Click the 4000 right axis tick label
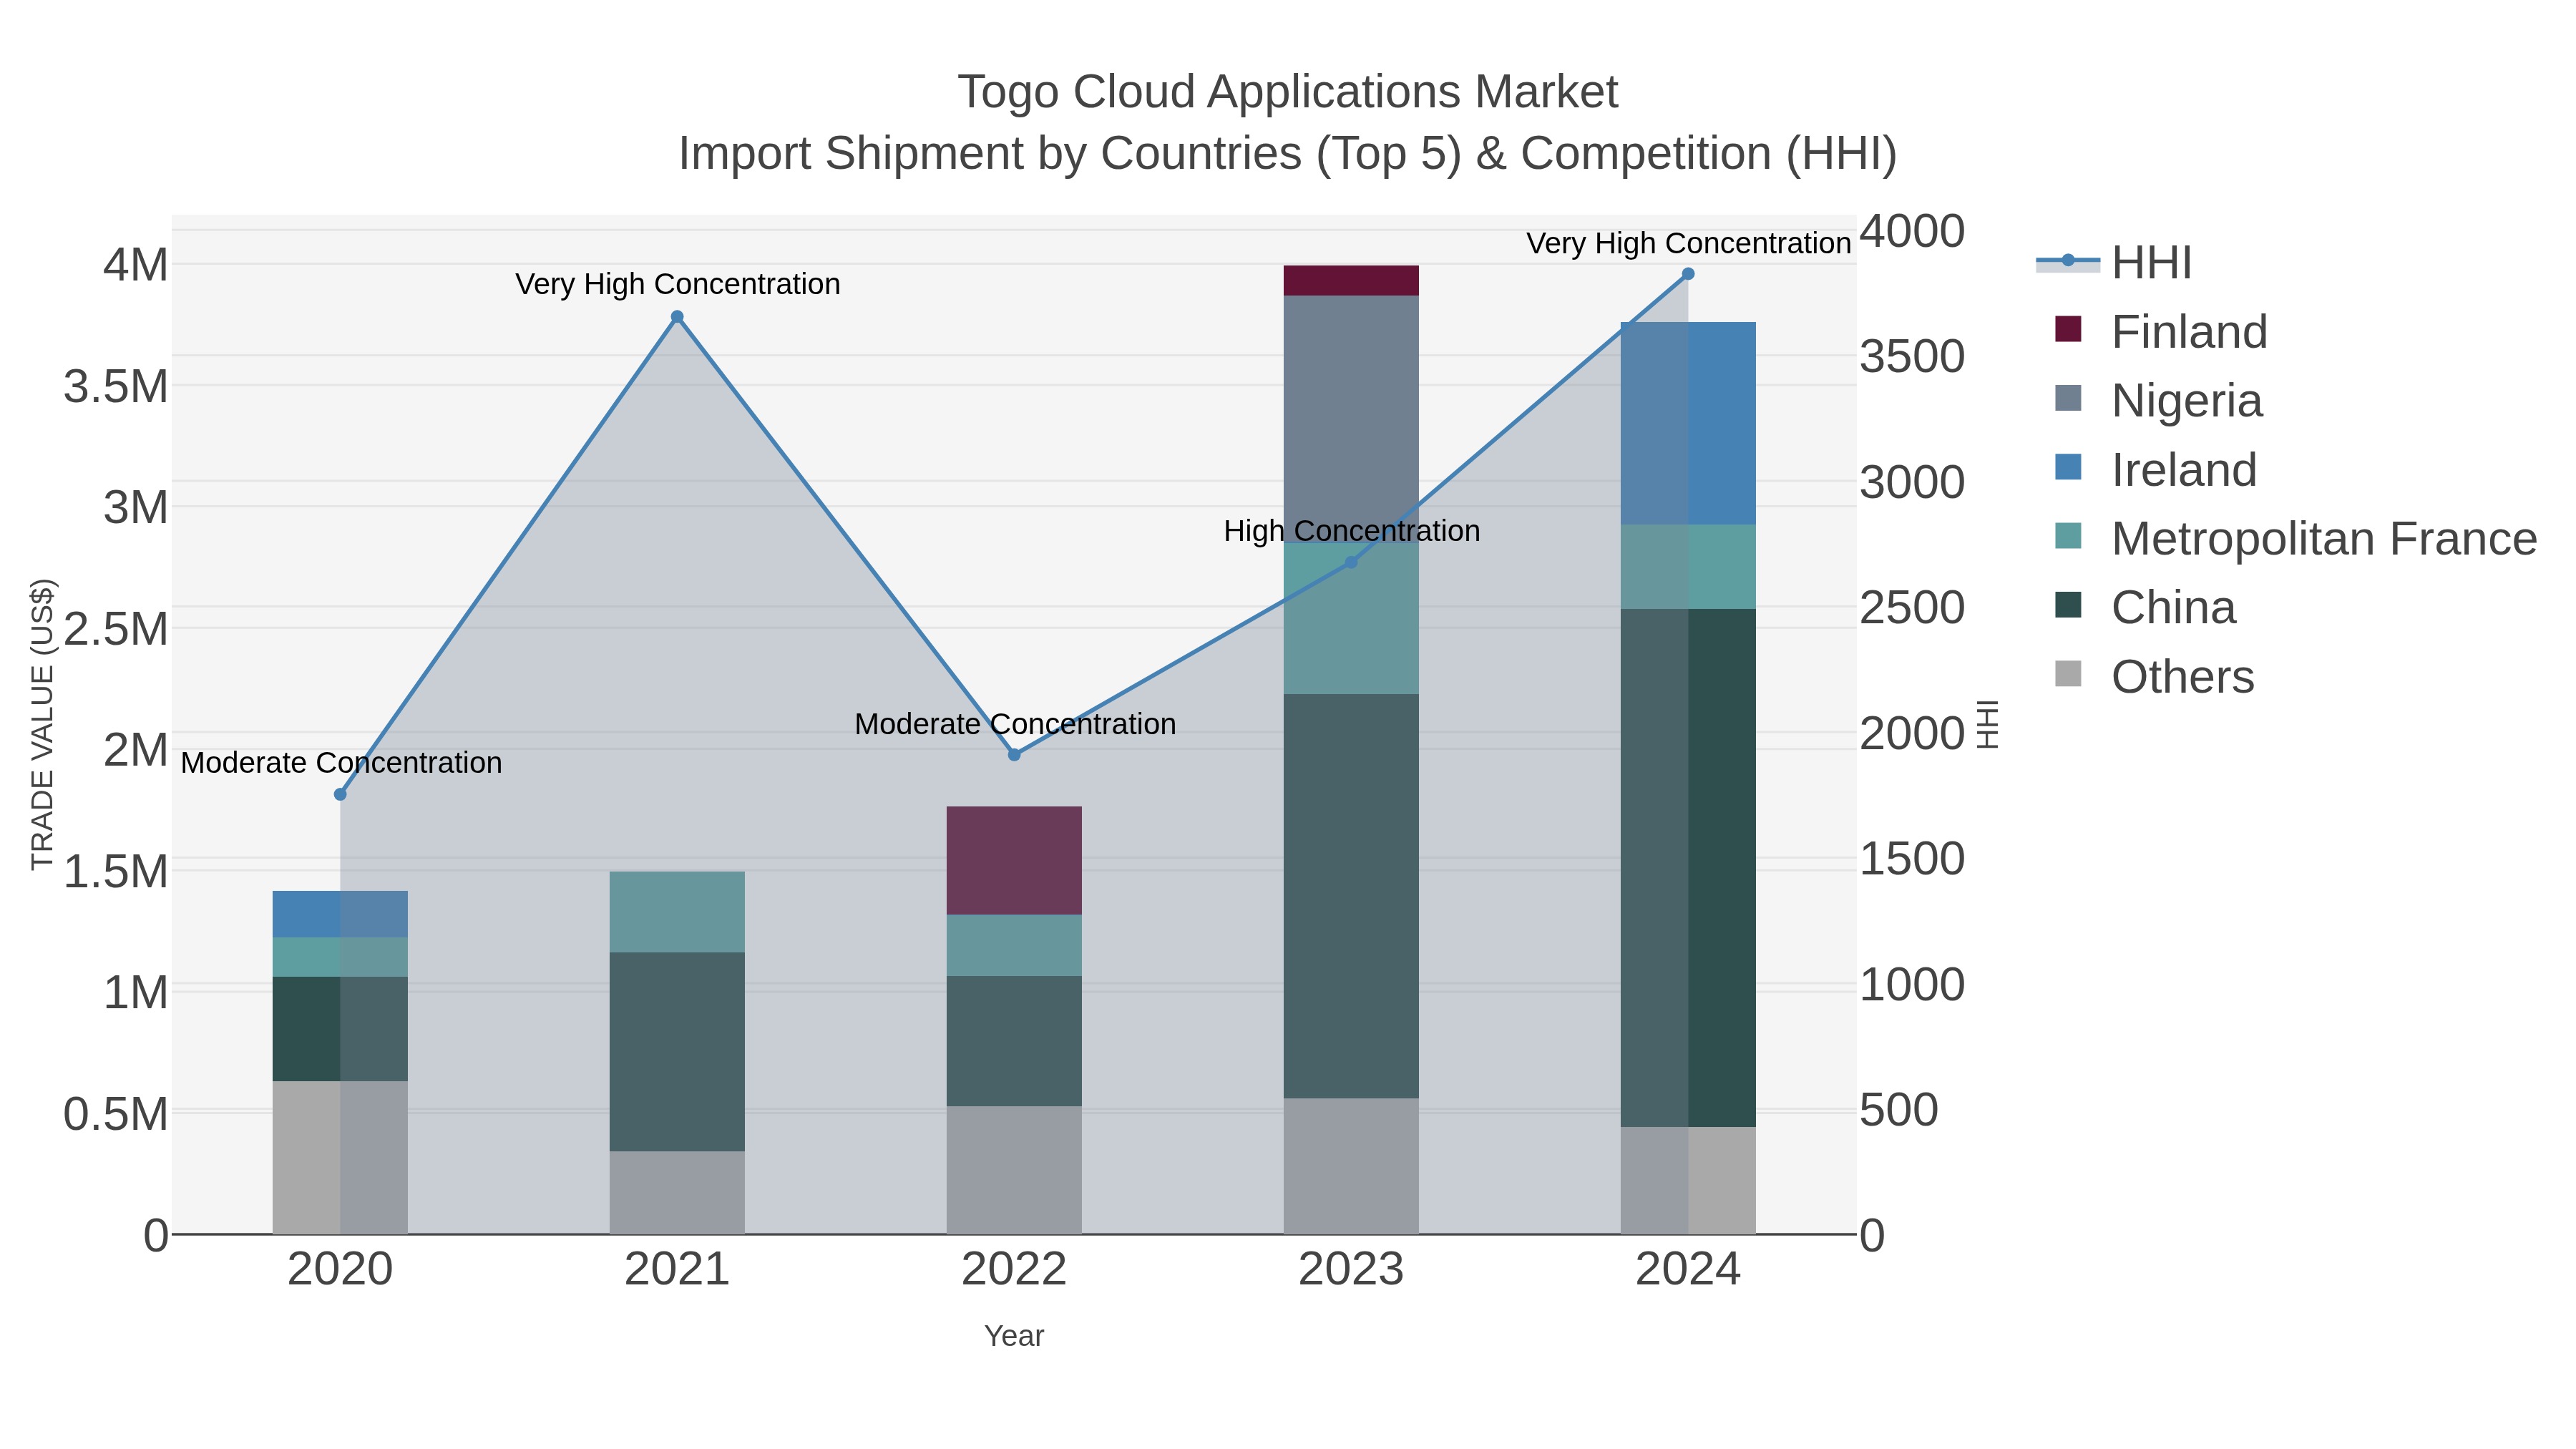 point(1912,232)
